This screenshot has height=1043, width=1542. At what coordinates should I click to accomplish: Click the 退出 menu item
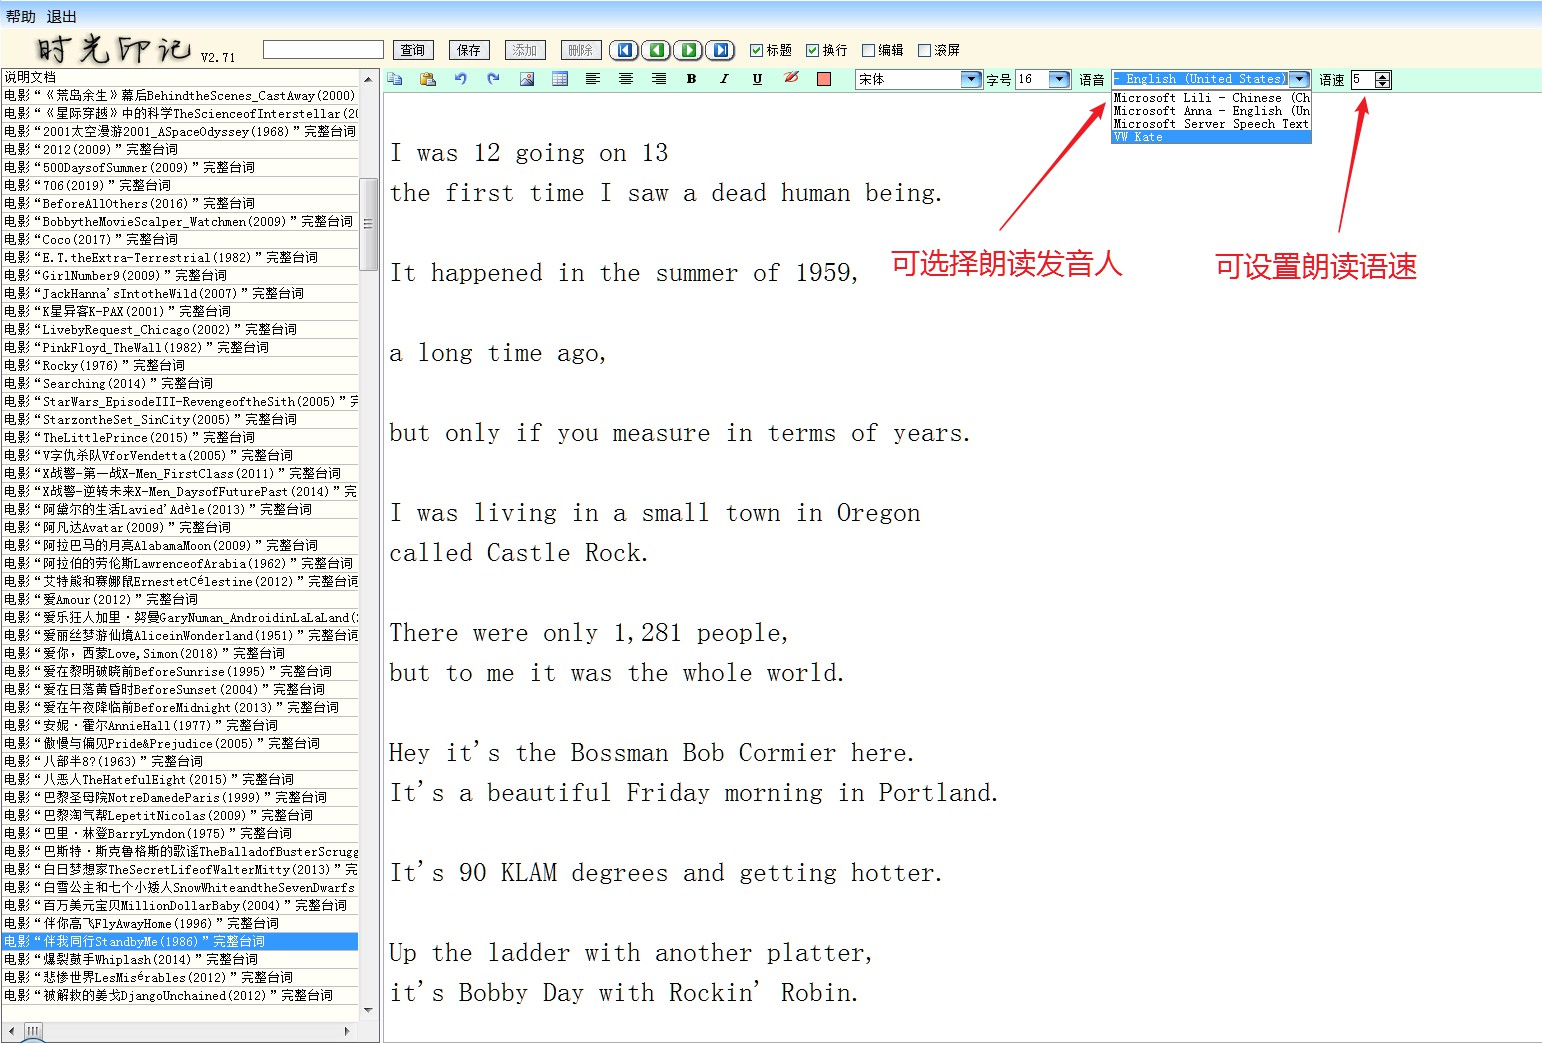[x=61, y=16]
